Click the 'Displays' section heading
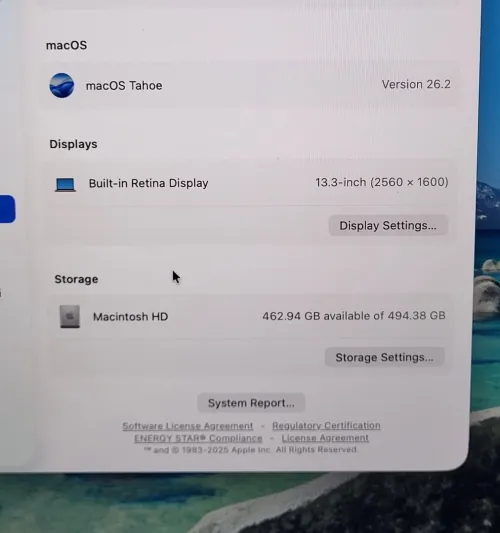Image resolution: width=500 pixels, height=533 pixels. pos(73,144)
